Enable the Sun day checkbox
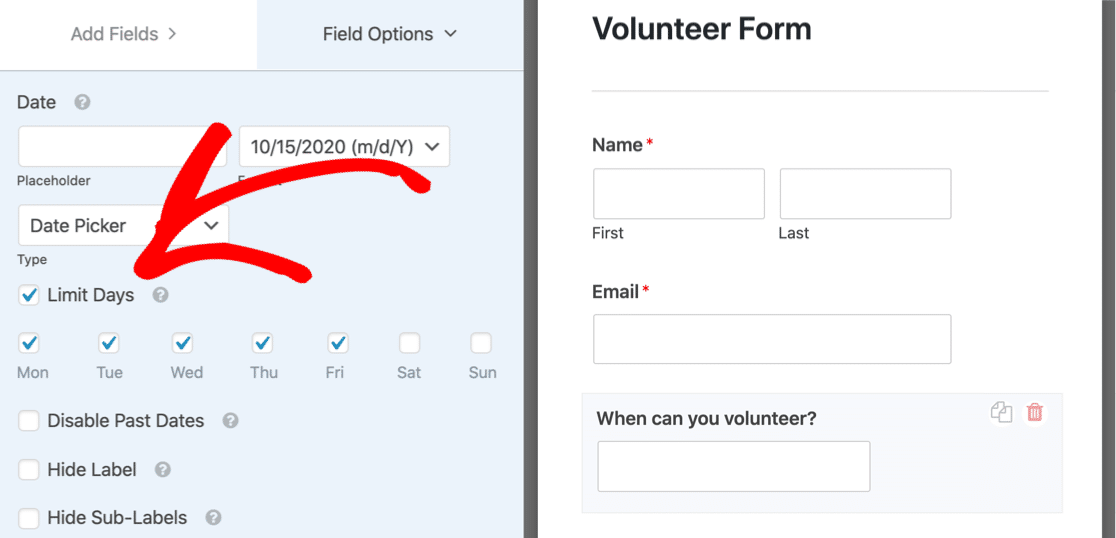This screenshot has width=1116, height=538. click(481, 344)
